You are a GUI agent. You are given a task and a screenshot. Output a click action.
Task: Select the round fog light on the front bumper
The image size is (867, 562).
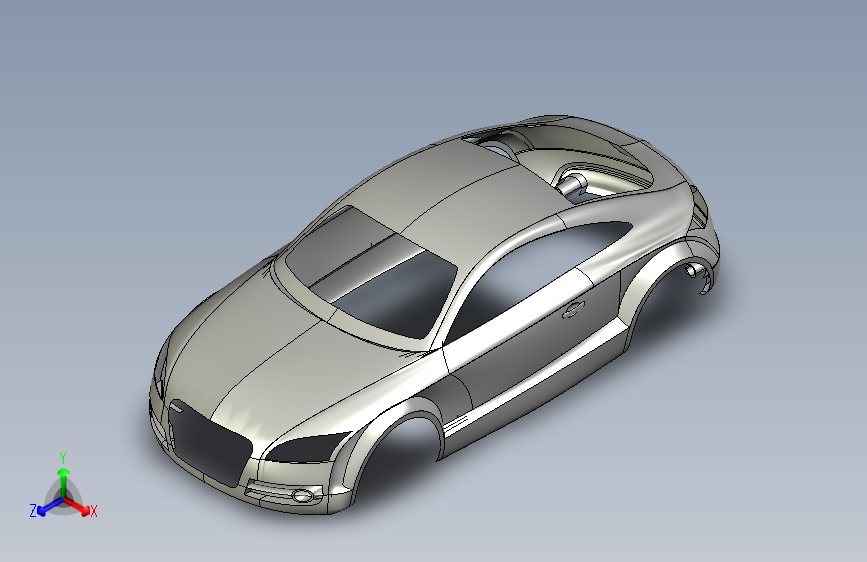(302, 495)
